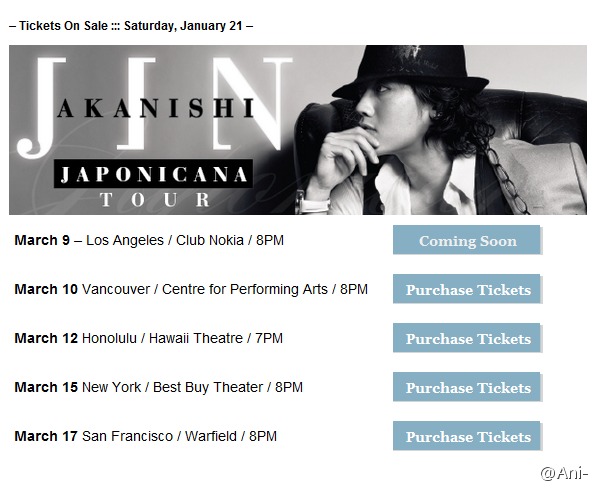Click the black fedora hat in photo
The width and height of the screenshot is (595, 489).
(x=411, y=71)
